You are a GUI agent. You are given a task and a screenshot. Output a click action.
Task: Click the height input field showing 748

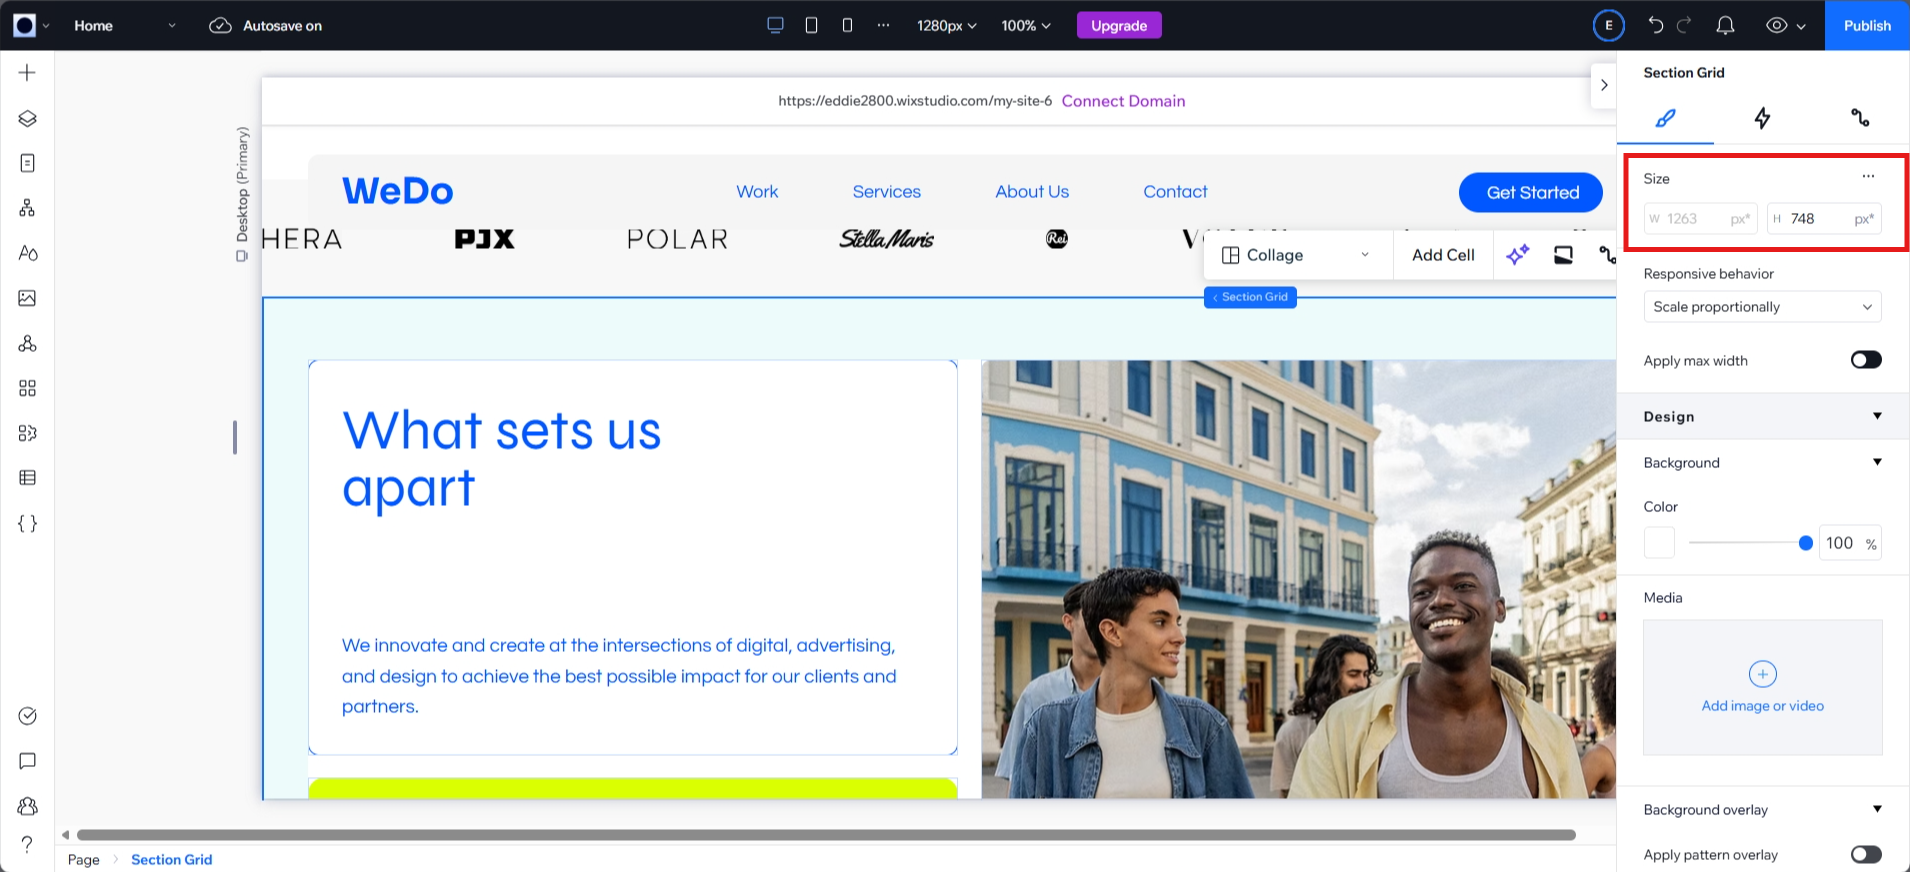point(1824,219)
